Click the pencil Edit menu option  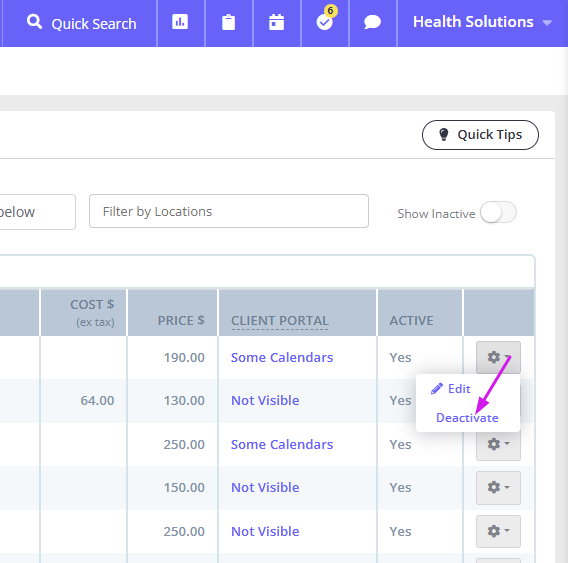(x=451, y=389)
